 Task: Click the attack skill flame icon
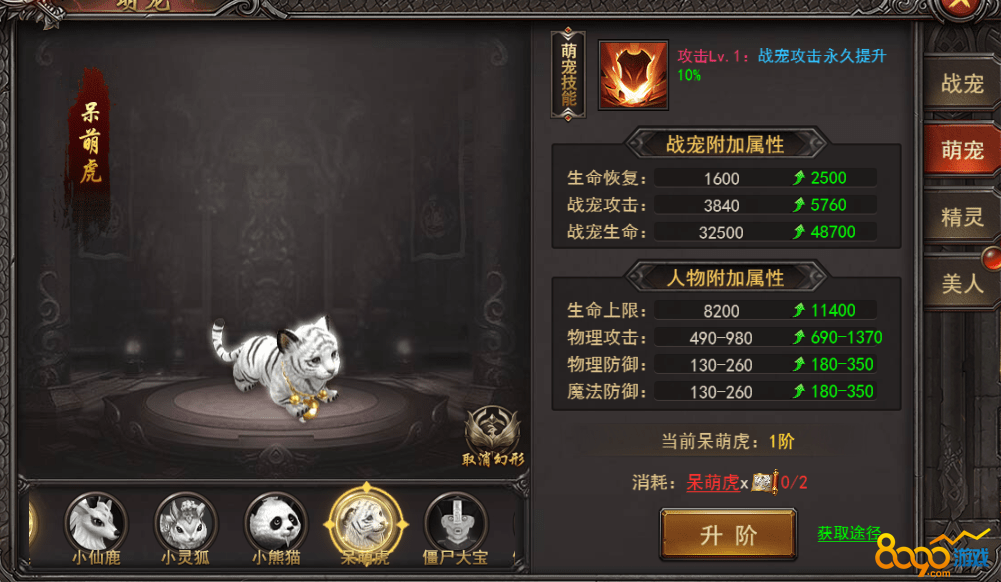633,75
